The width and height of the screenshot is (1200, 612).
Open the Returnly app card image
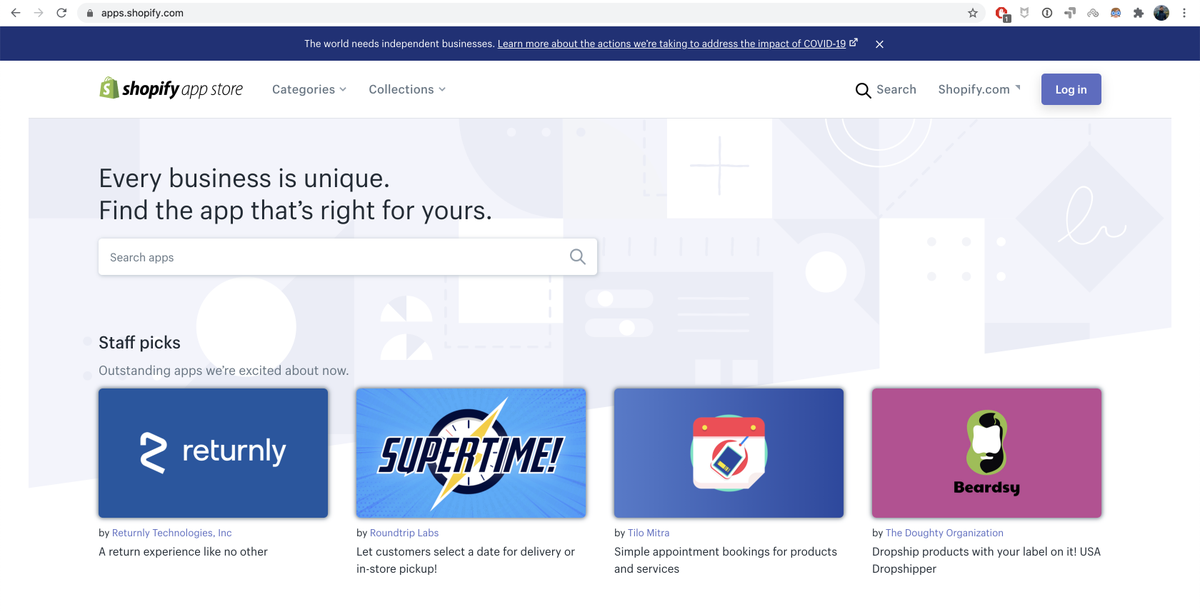pyautogui.click(x=213, y=453)
